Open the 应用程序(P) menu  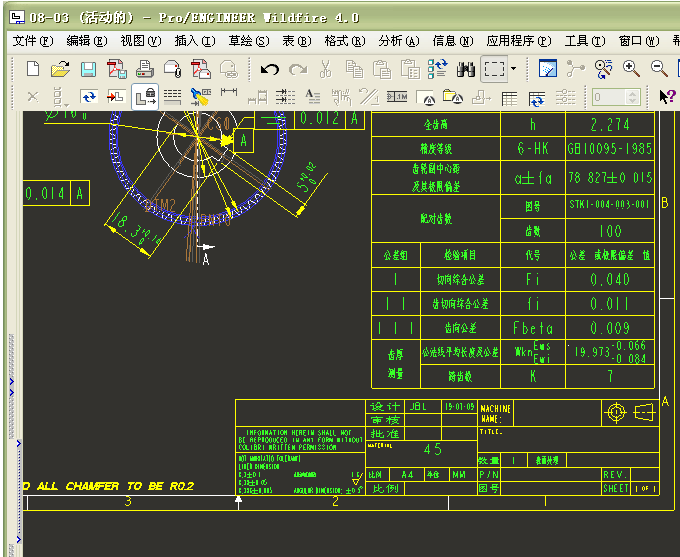click(519, 41)
